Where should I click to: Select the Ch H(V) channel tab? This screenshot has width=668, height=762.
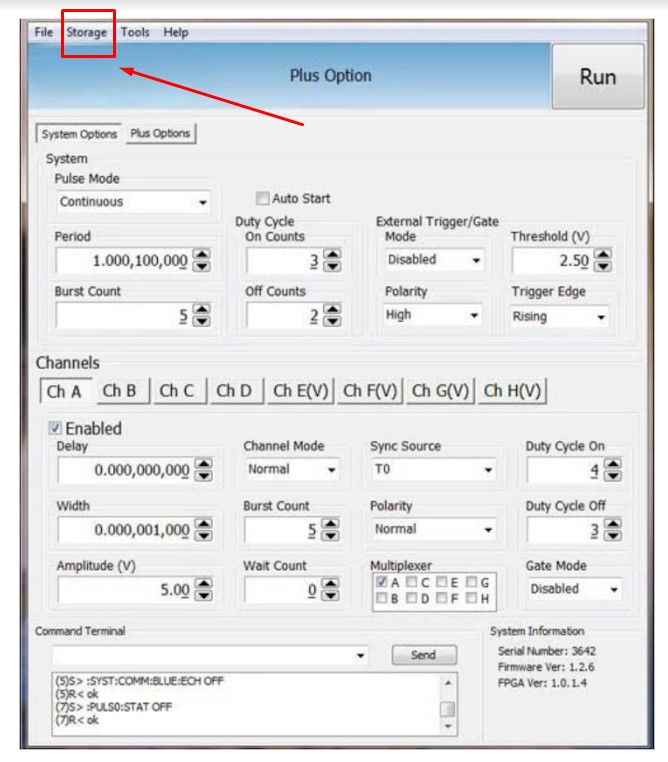513,391
